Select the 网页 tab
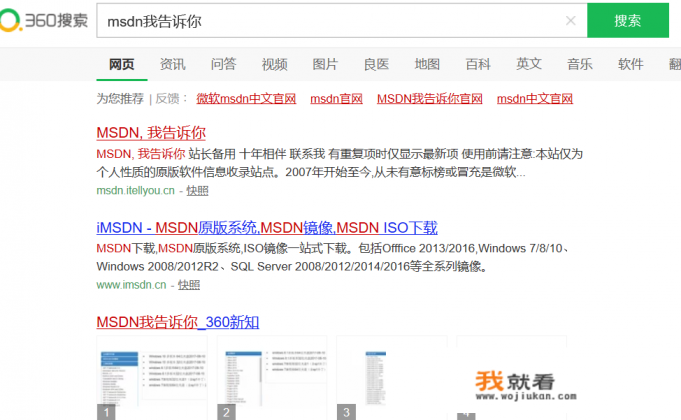The image size is (681, 420). pos(122,64)
